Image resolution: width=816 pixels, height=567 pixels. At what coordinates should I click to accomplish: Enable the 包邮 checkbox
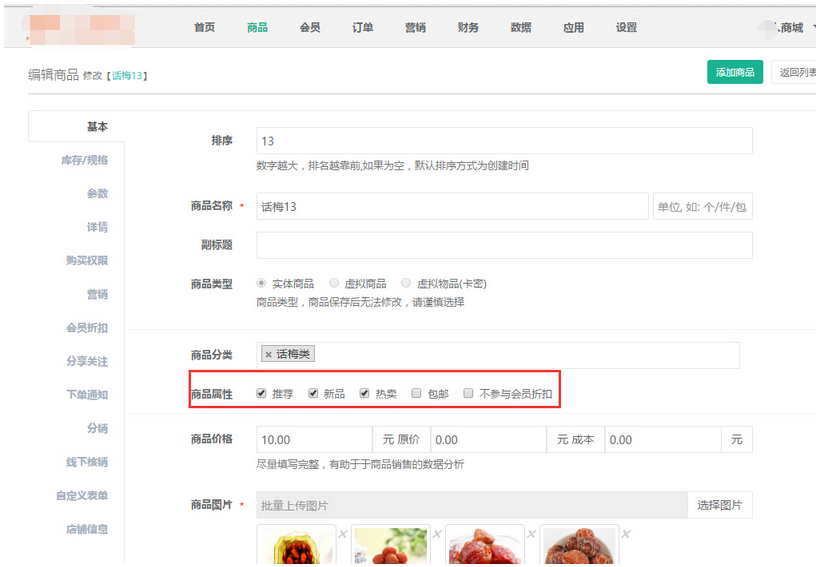click(x=416, y=394)
